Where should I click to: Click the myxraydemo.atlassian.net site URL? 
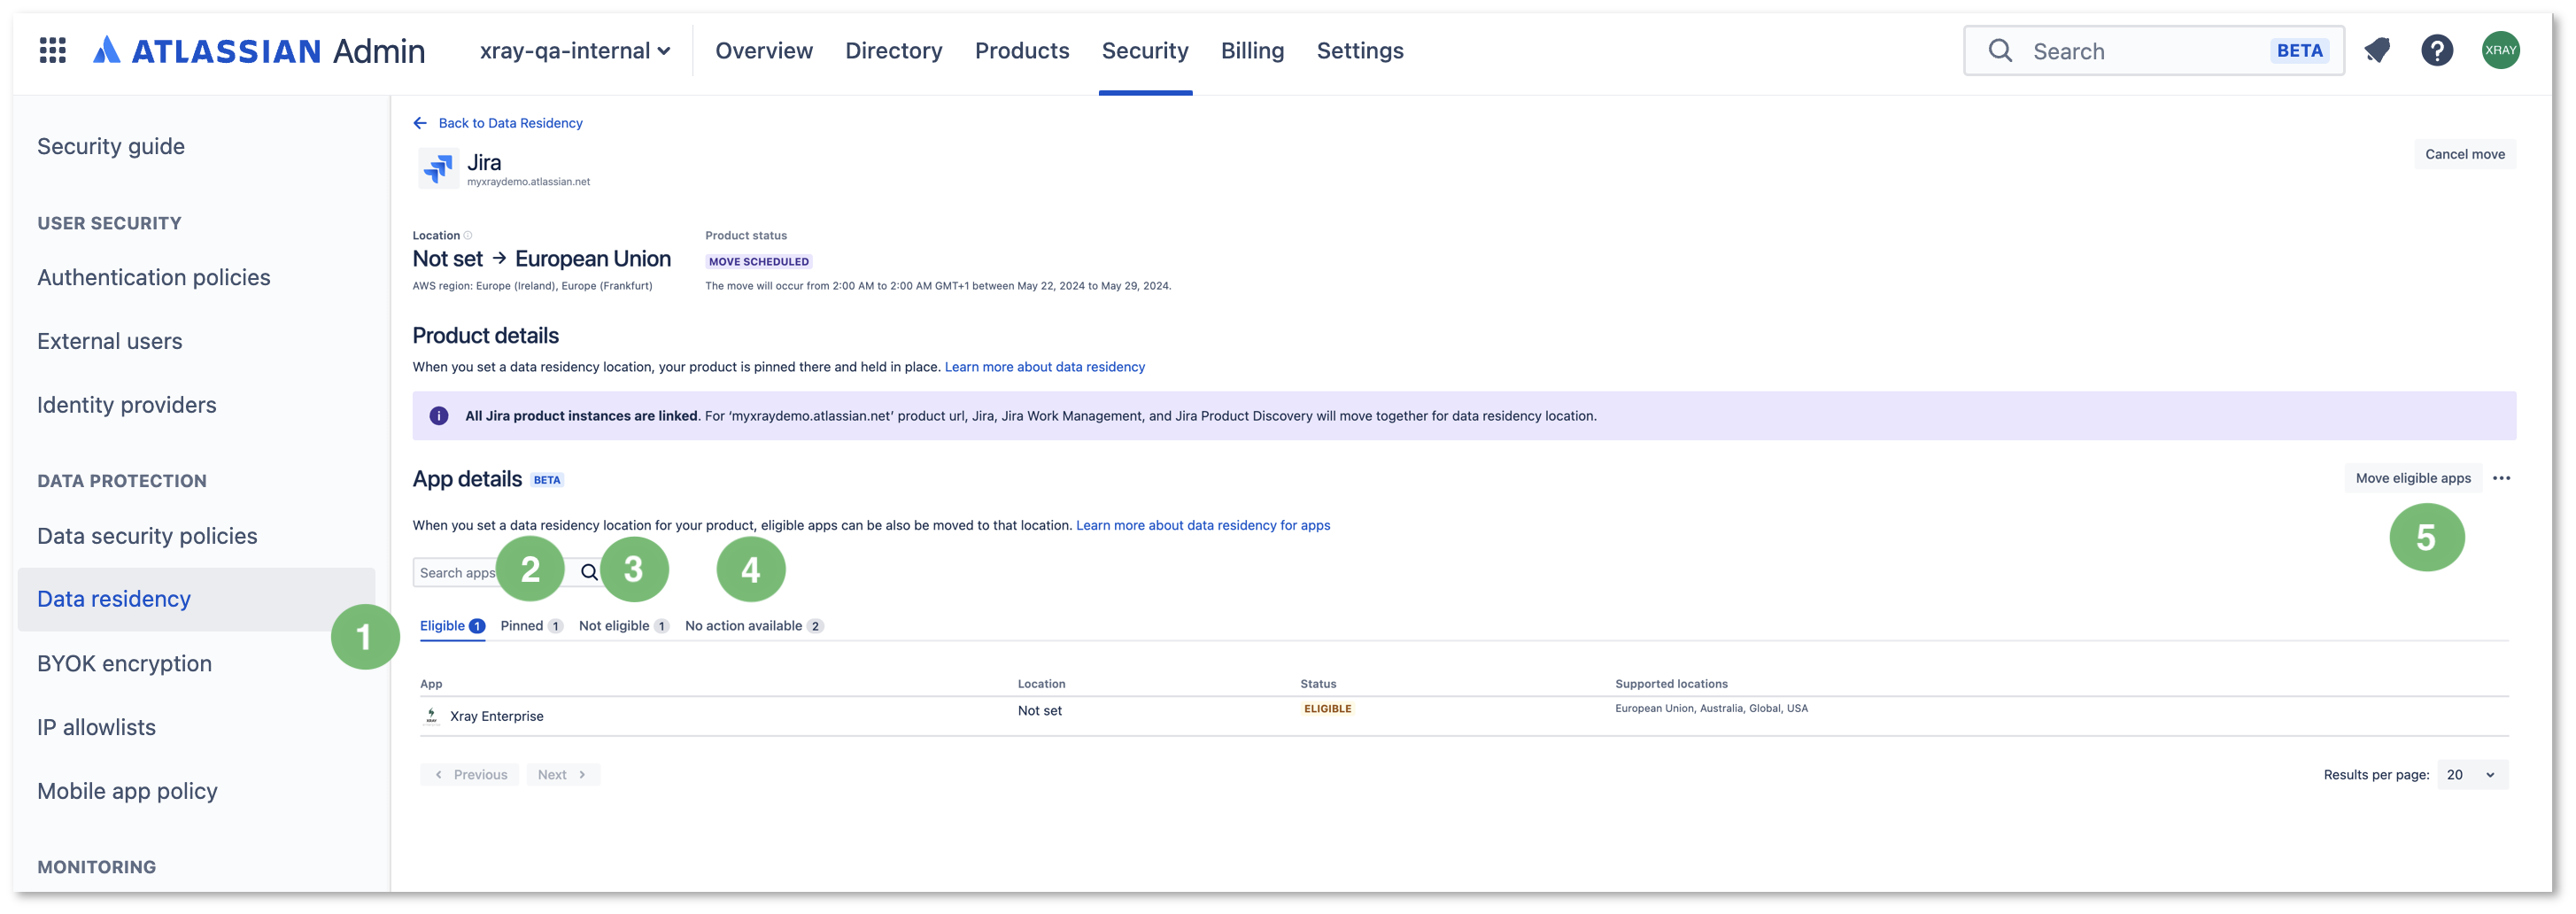pos(528,182)
